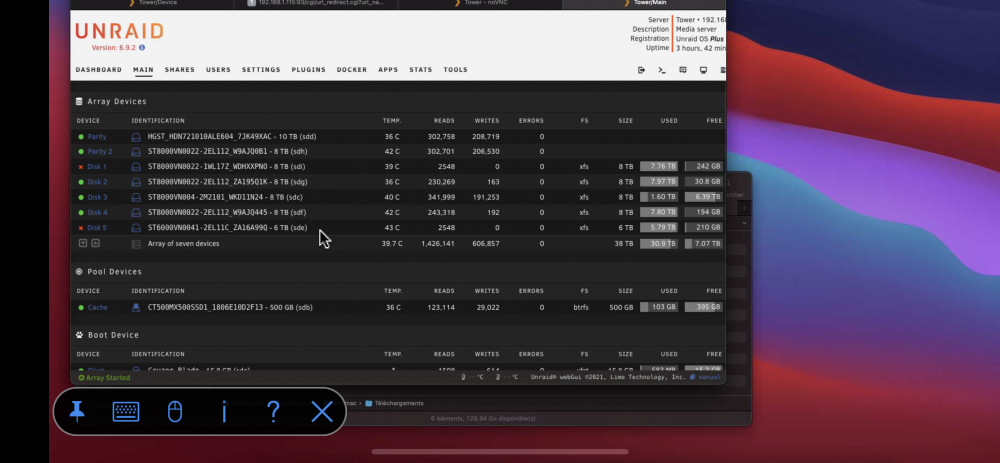The image size is (1000, 463).
Task: Go to the APPS page
Action: point(388,70)
